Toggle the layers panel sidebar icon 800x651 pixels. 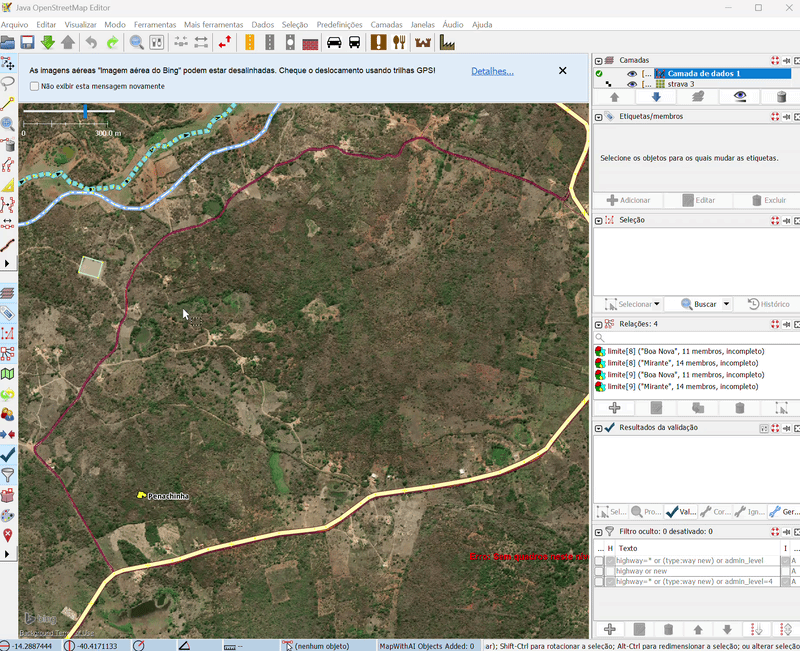(8, 293)
